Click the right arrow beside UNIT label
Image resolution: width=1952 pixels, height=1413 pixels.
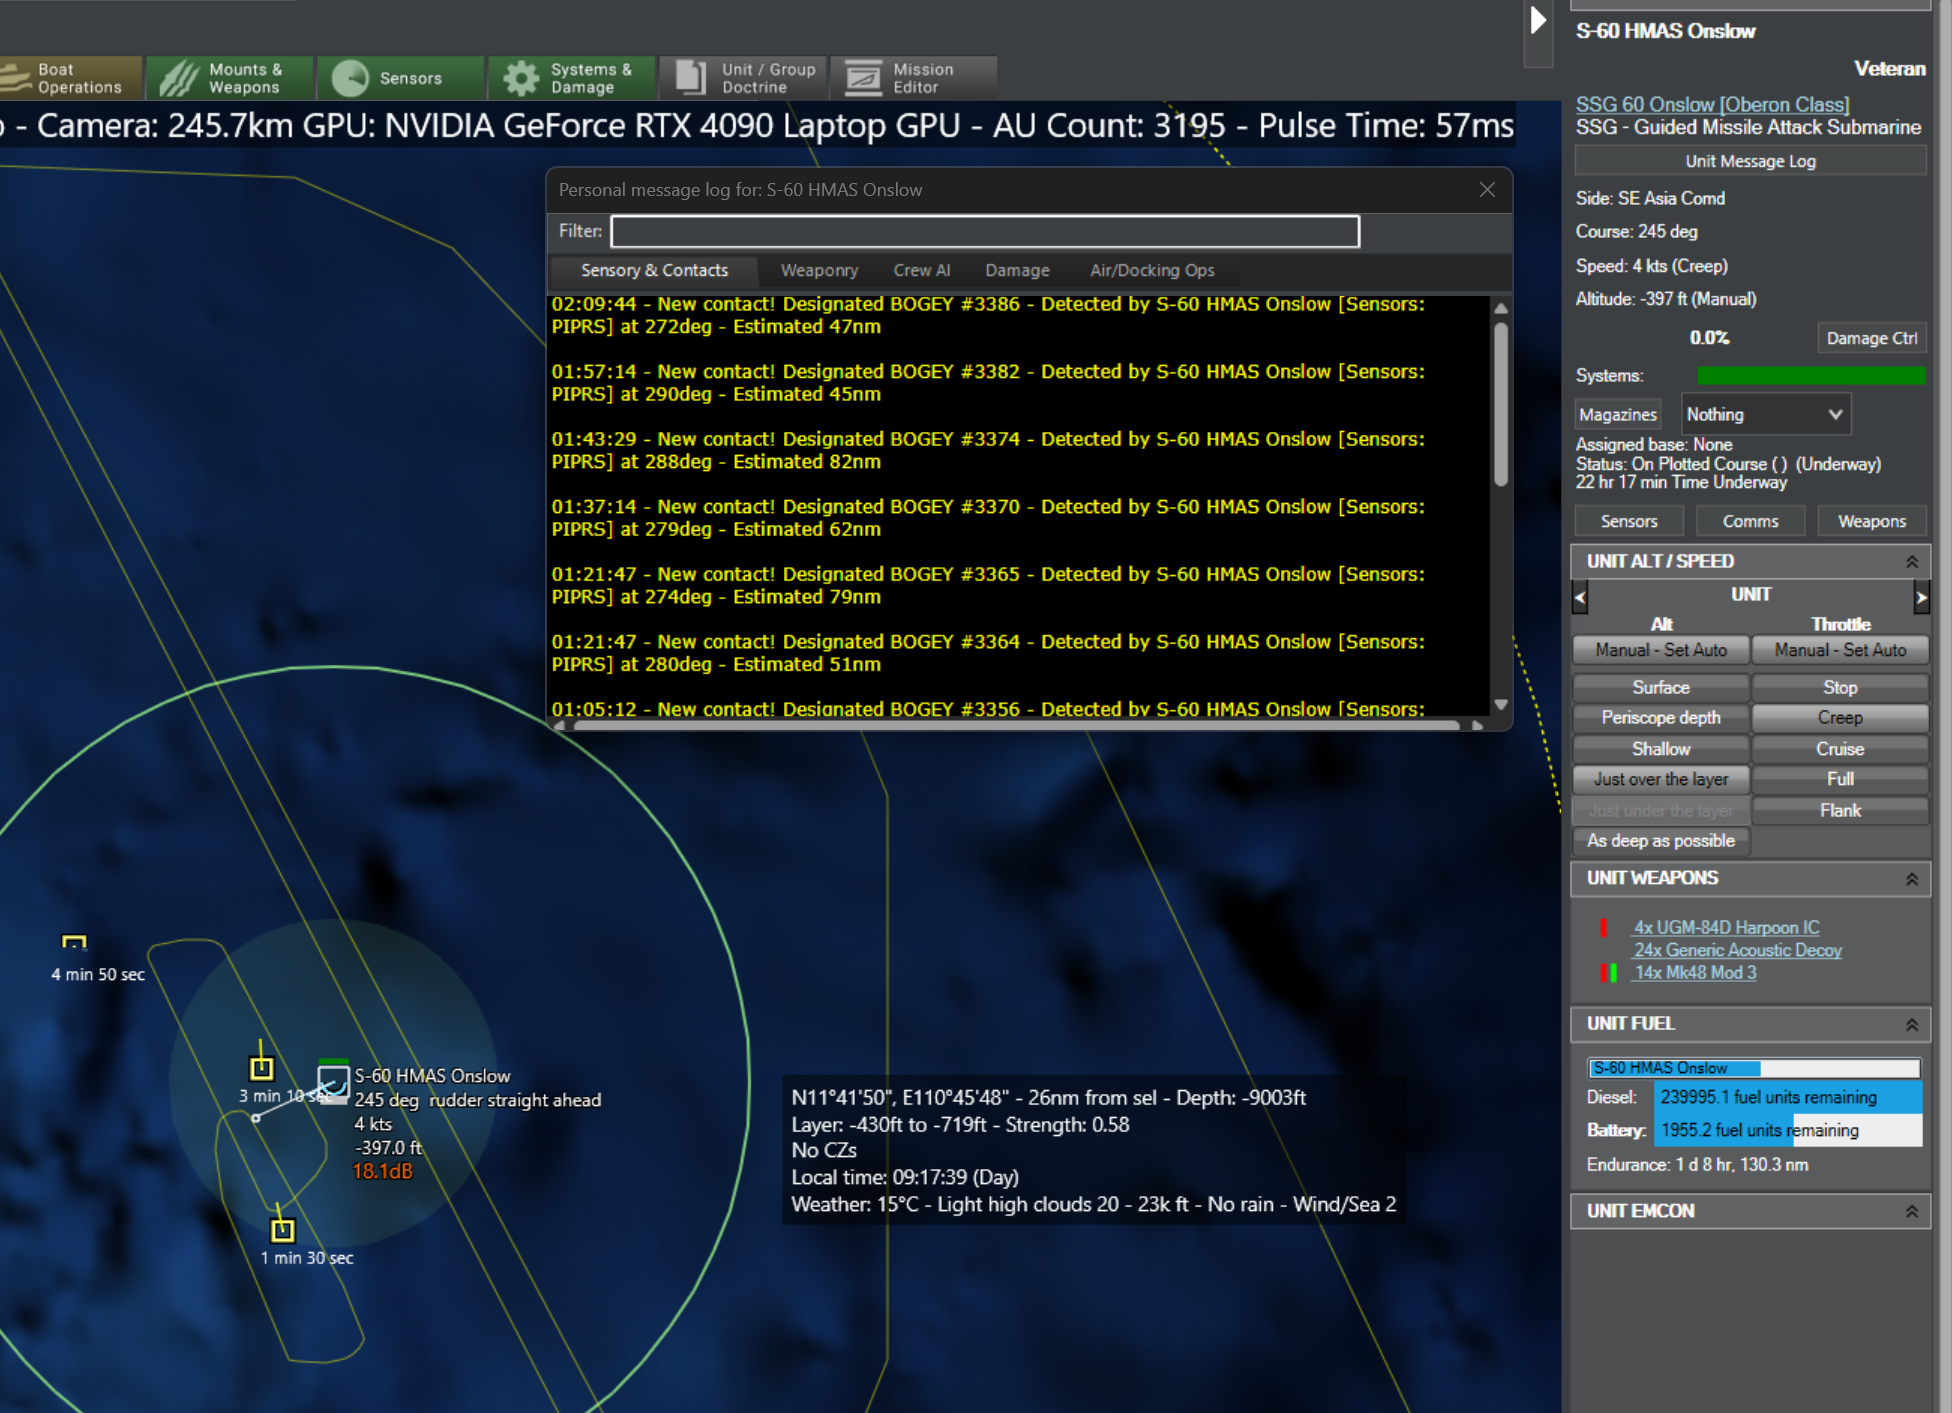point(1921,598)
